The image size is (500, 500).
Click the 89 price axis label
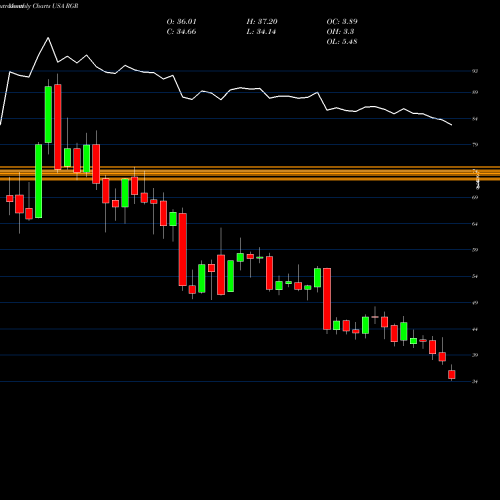point(475,92)
